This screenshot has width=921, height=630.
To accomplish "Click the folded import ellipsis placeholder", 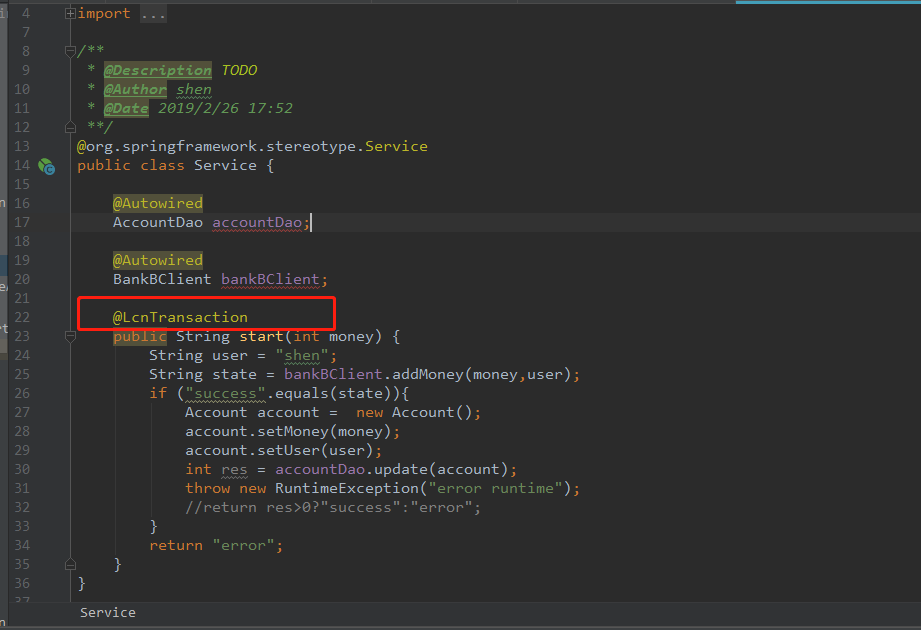I will [153, 14].
